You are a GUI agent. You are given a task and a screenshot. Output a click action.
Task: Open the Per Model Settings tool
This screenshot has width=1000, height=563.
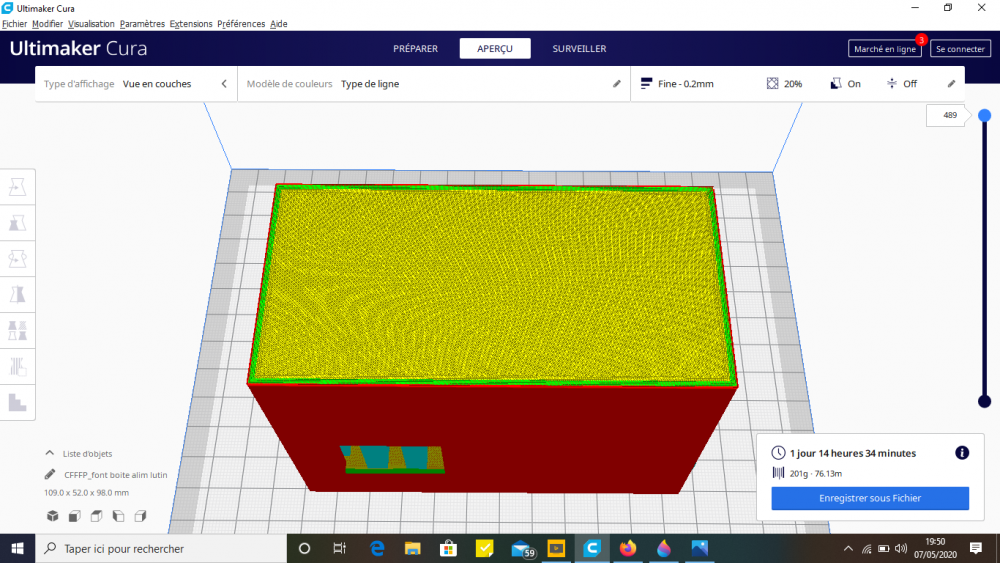[x=17, y=330]
